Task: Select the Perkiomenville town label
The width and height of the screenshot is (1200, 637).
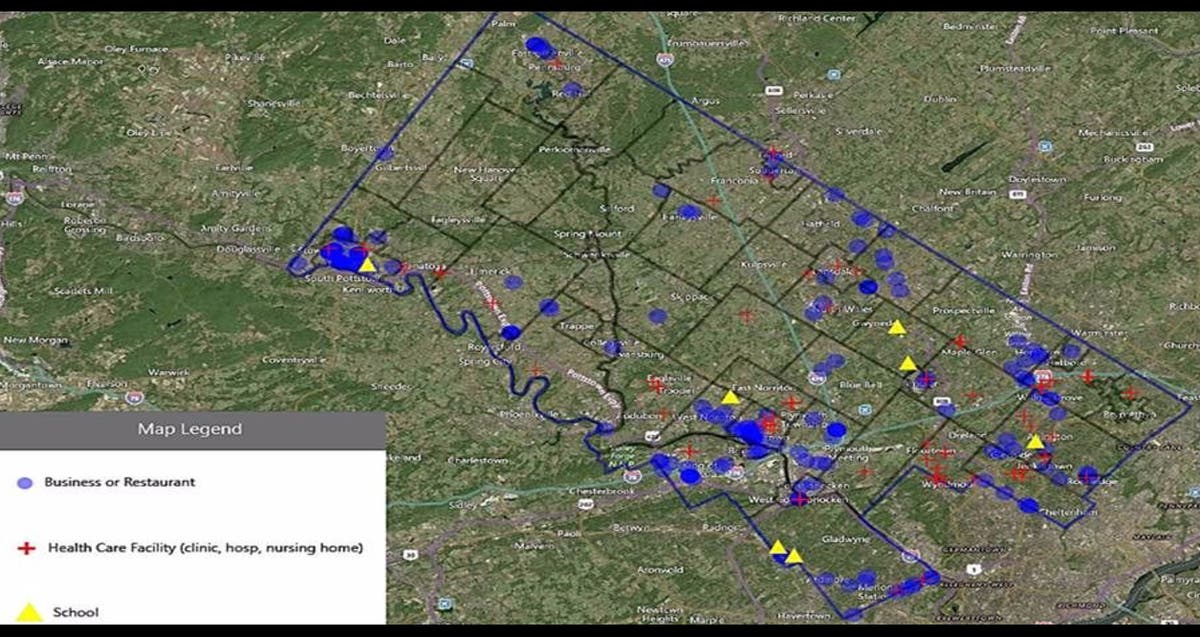Action: click(x=573, y=149)
